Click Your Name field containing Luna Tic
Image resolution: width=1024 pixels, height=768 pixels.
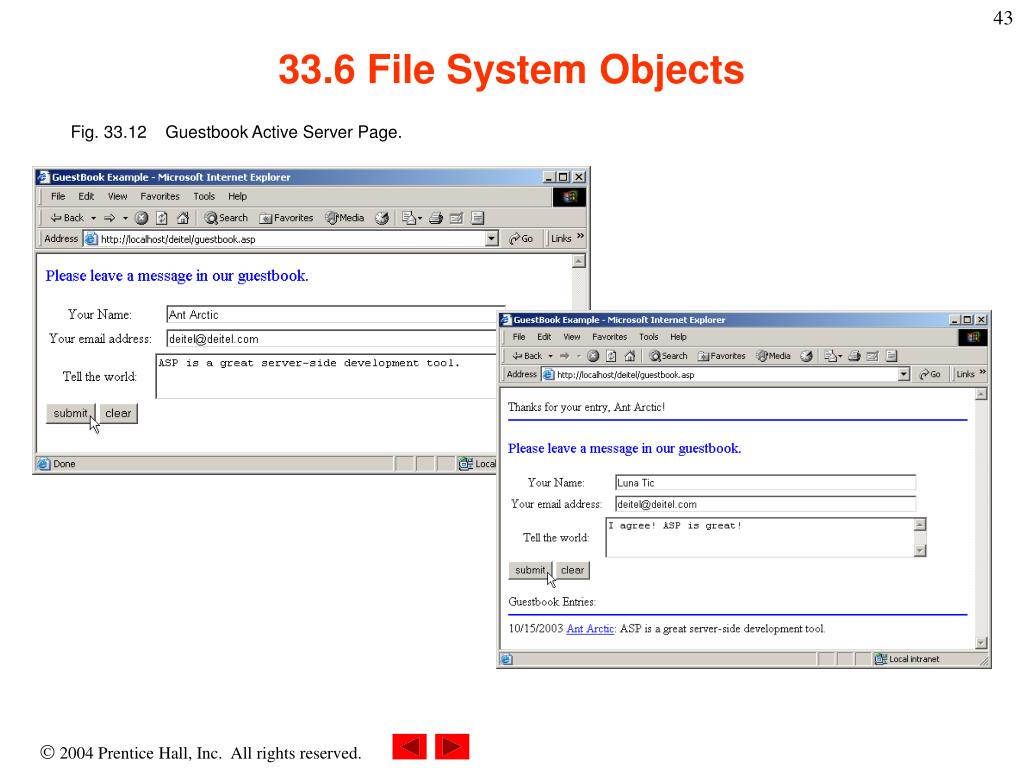765,483
